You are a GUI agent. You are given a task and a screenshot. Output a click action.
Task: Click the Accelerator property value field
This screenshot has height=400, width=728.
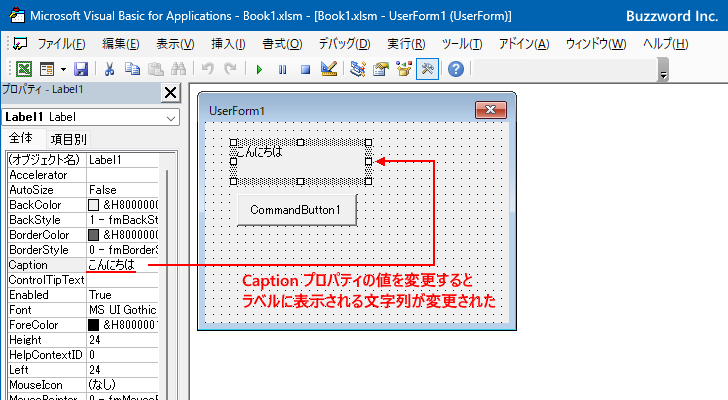(123, 175)
